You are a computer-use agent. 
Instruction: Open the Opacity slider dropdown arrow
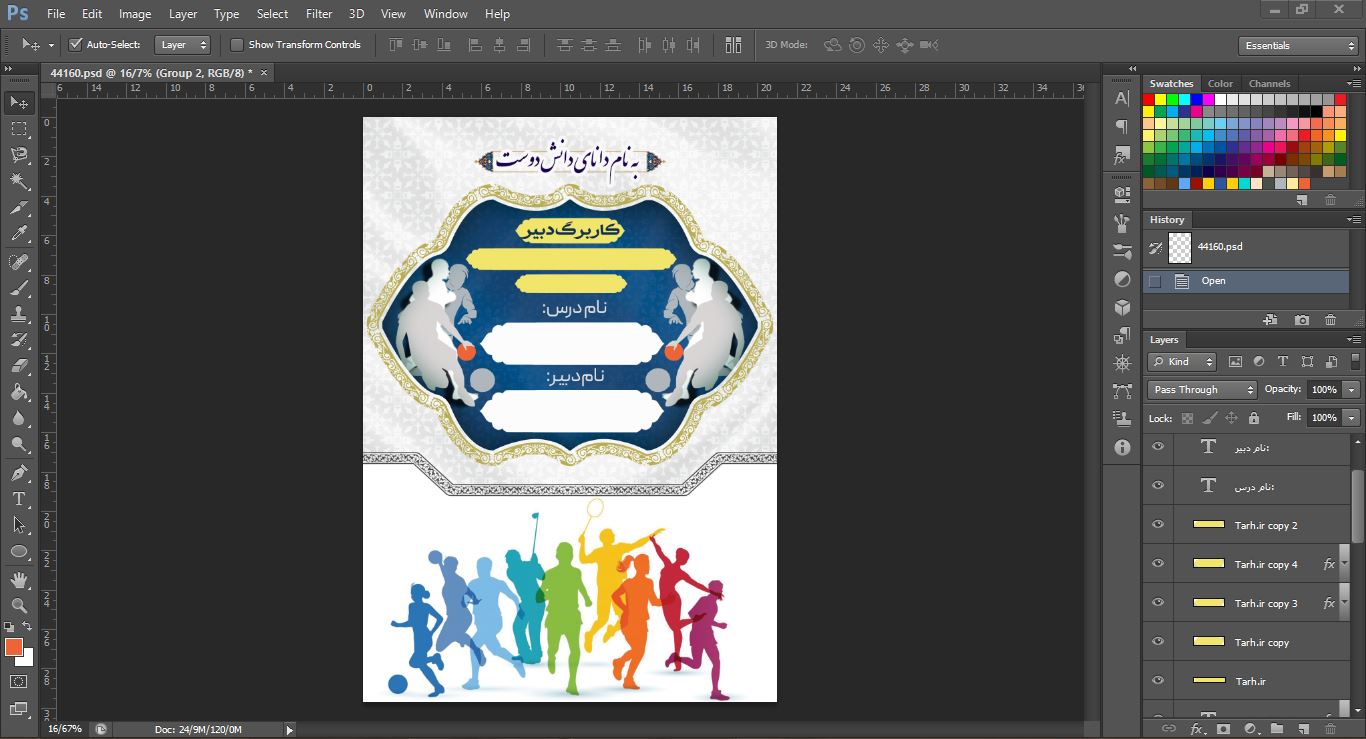click(1352, 390)
